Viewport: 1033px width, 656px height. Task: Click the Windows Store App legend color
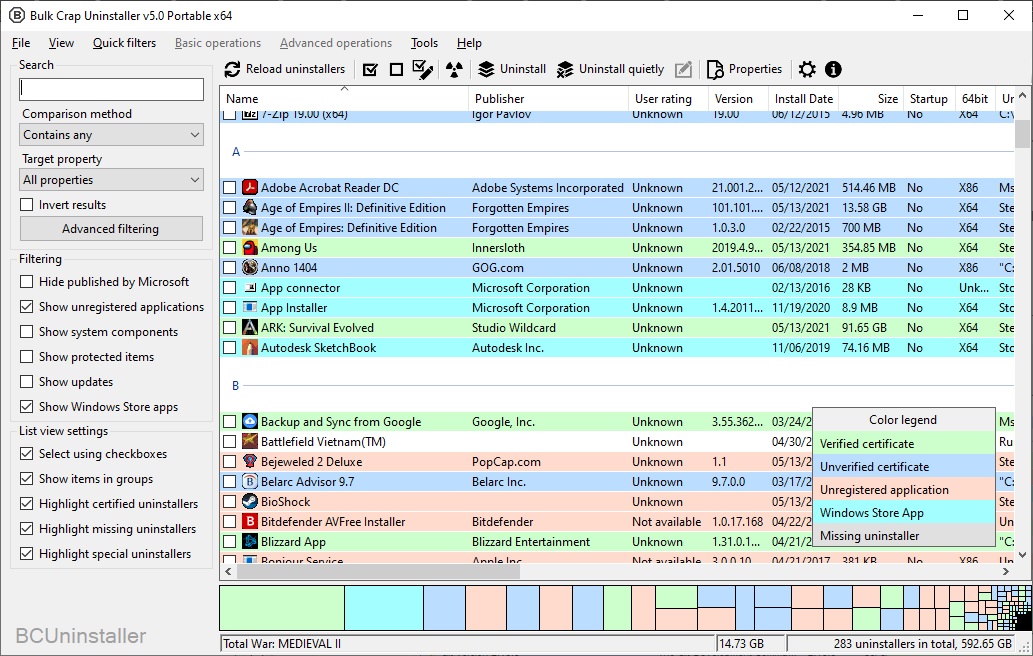point(903,513)
